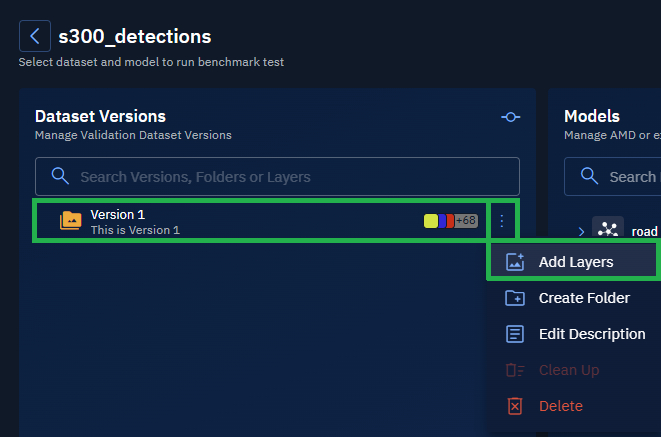Choose Add Layers from the context menu
The image size is (661, 437).
click(x=576, y=262)
